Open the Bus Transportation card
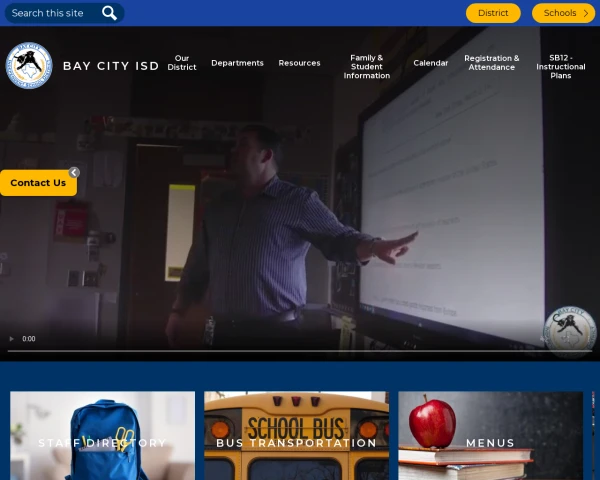Screen dimensions: 600x480 297,436
